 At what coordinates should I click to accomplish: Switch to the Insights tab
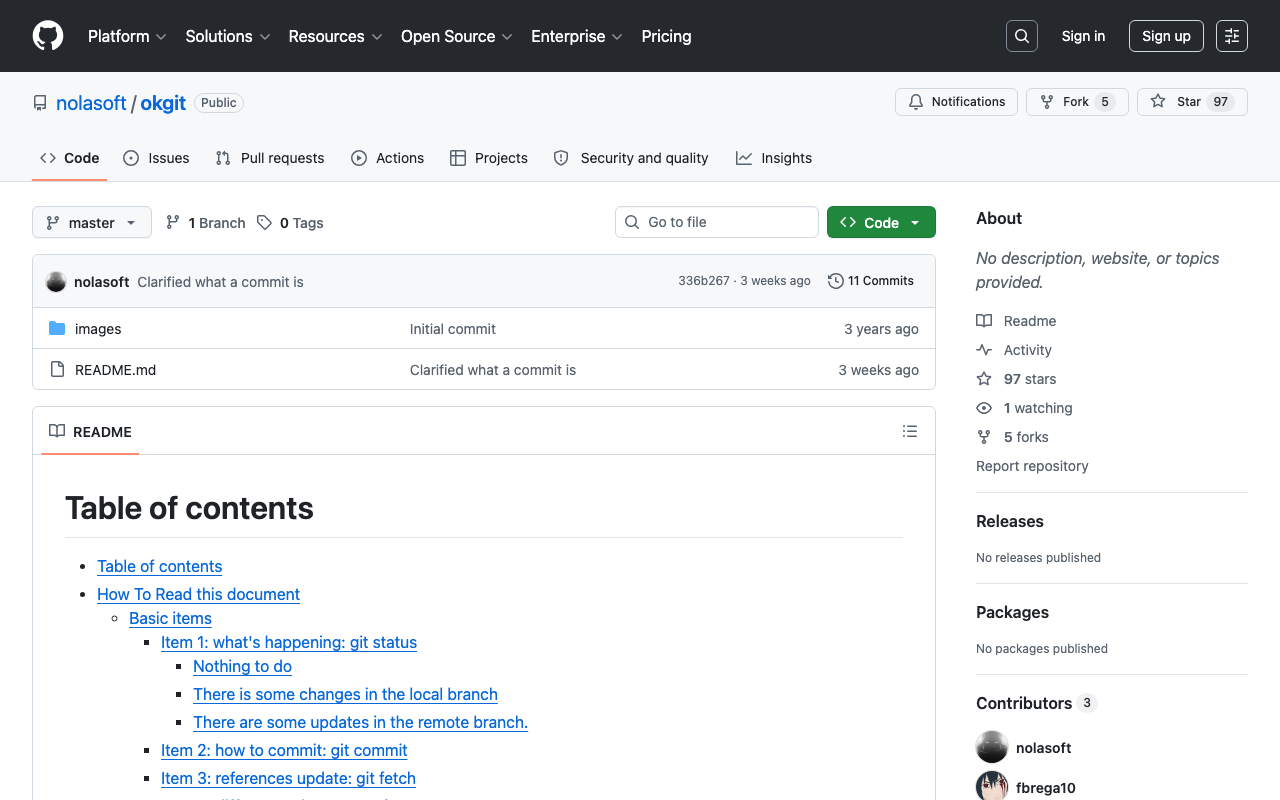coord(774,158)
